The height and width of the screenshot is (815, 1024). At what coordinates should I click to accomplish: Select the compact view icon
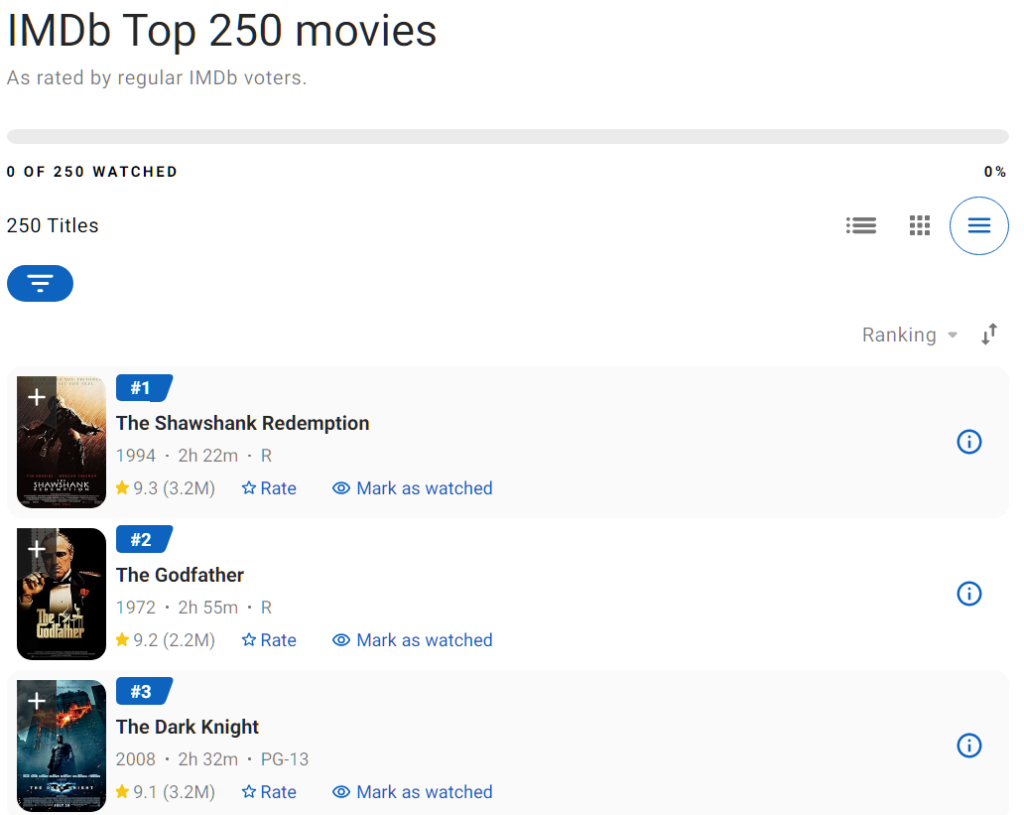(979, 226)
